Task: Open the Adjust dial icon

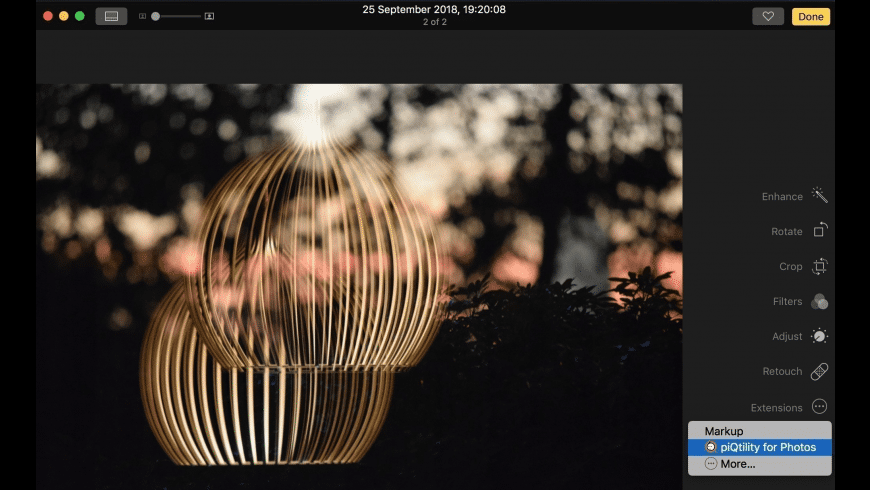Action: [x=820, y=336]
